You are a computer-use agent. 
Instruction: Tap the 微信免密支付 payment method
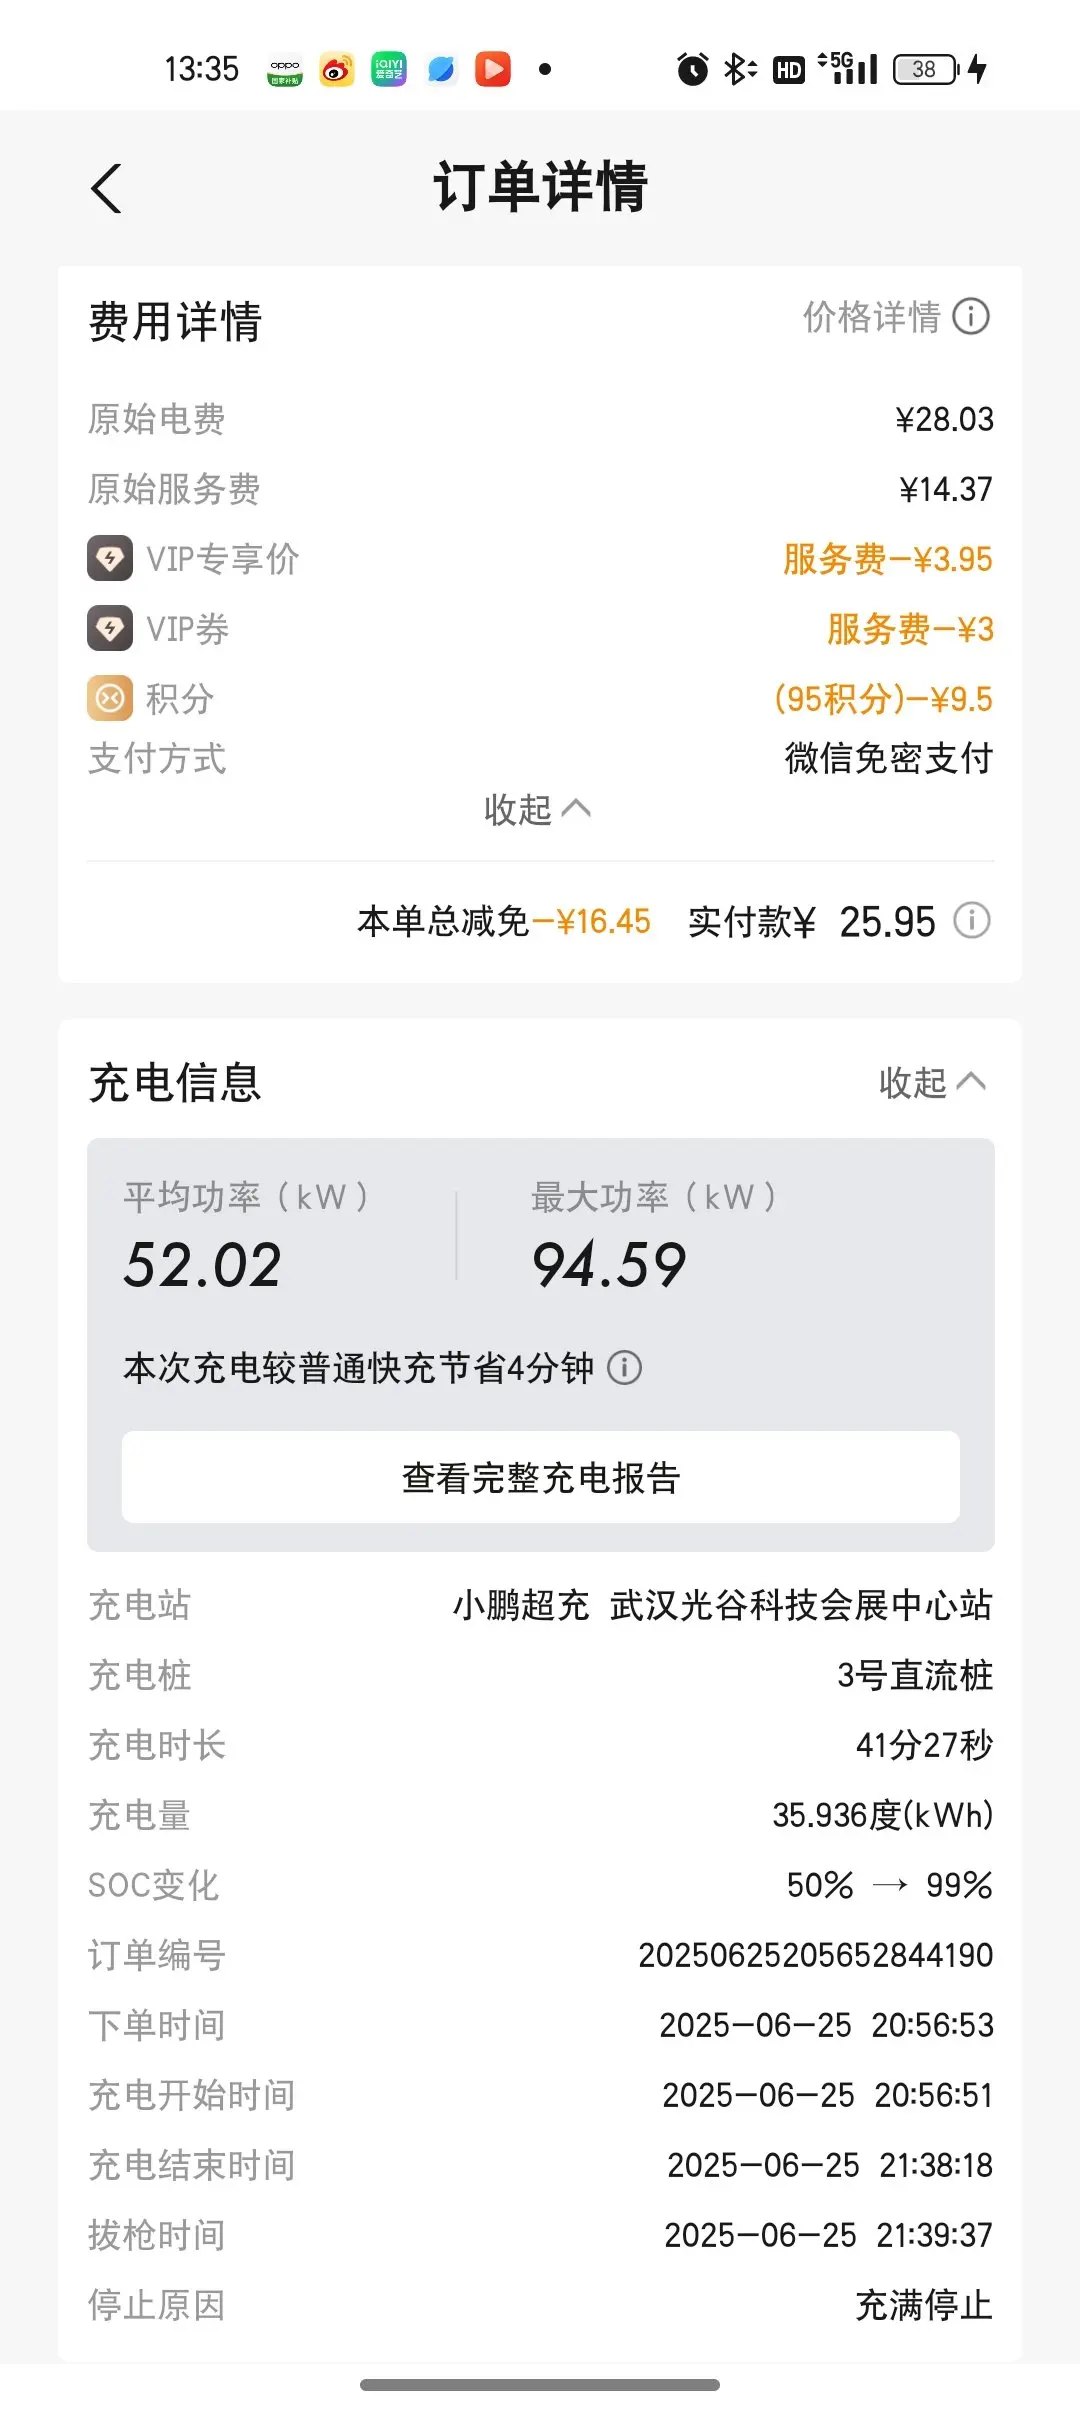pos(889,758)
